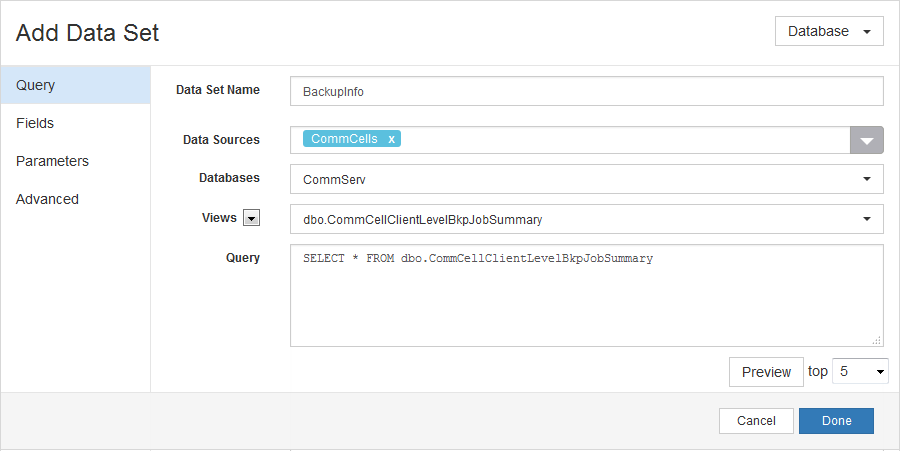
Task: Open the Advanced tab
Action: click(x=75, y=199)
